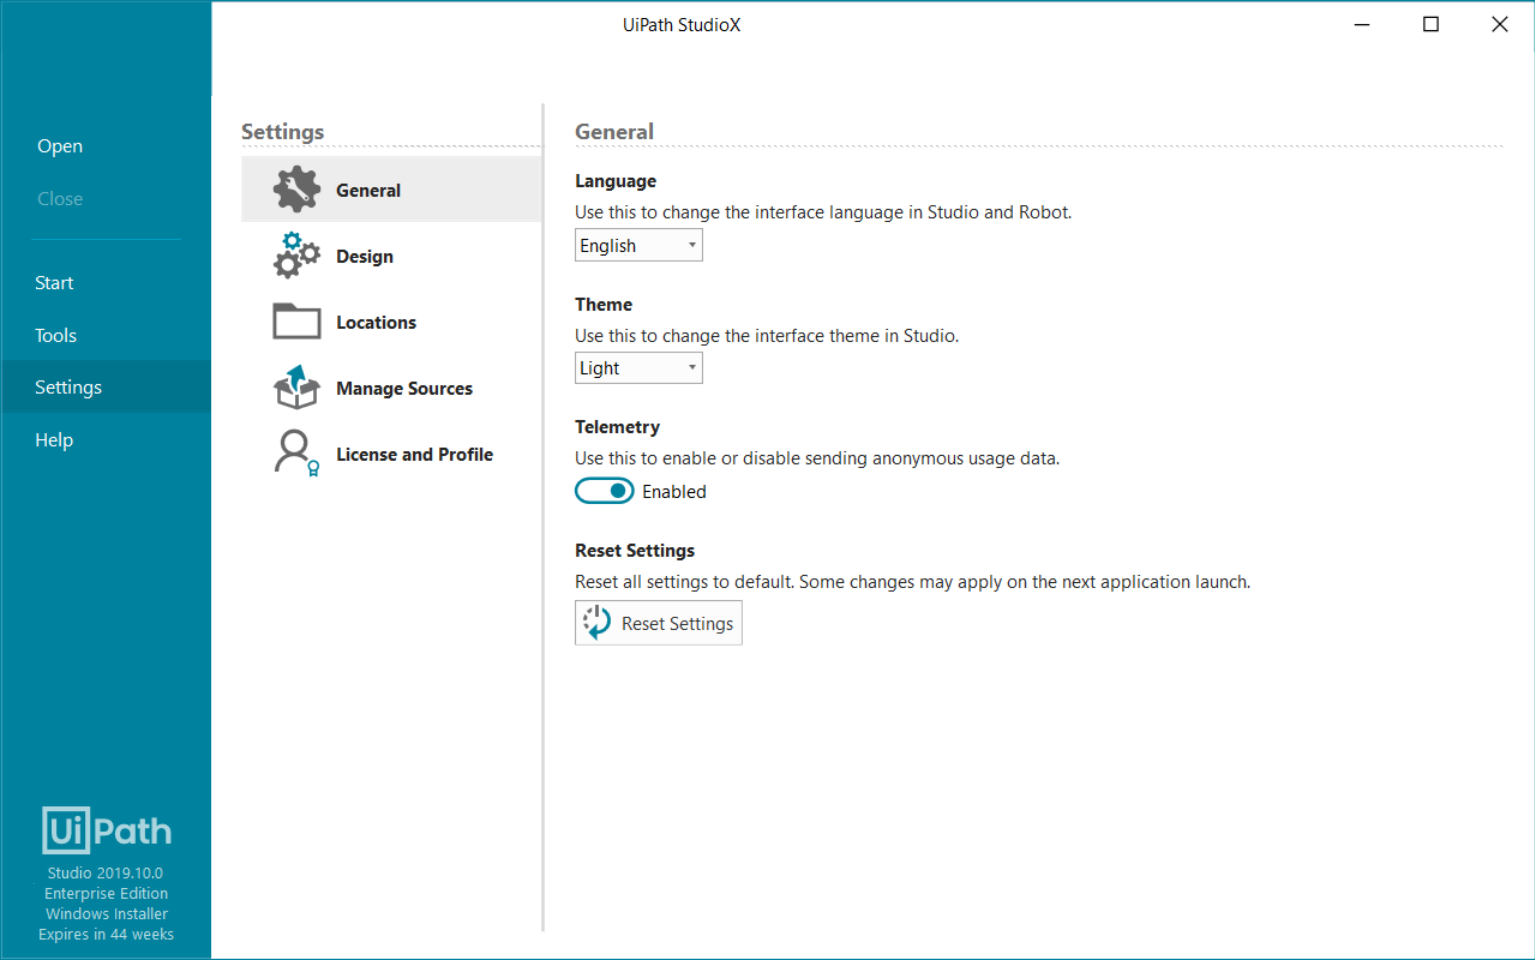Click the Locations folder icon
This screenshot has width=1535, height=960.
click(x=297, y=321)
